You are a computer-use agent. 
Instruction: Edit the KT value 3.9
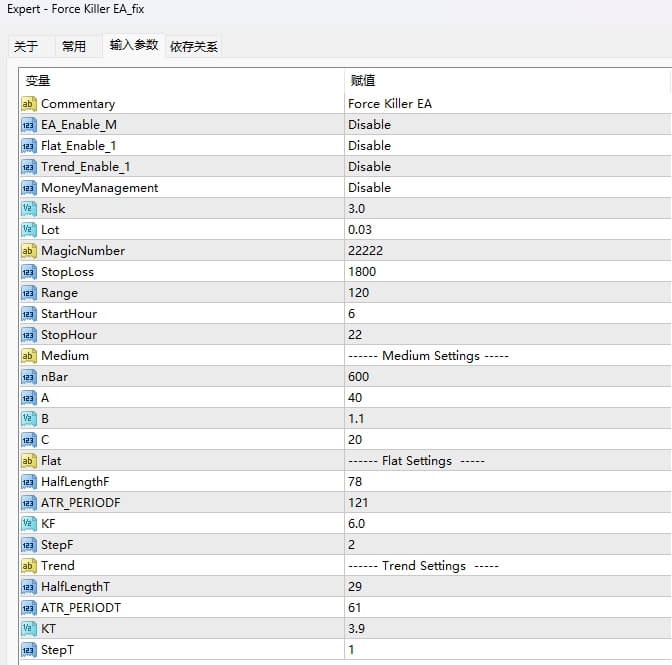click(508, 629)
